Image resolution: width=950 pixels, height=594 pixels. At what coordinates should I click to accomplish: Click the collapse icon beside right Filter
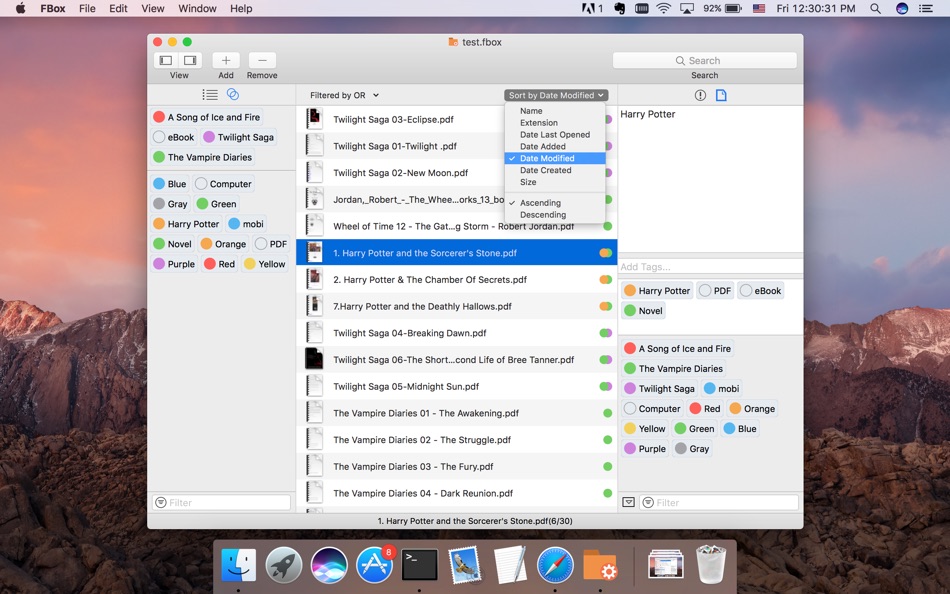point(629,502)
